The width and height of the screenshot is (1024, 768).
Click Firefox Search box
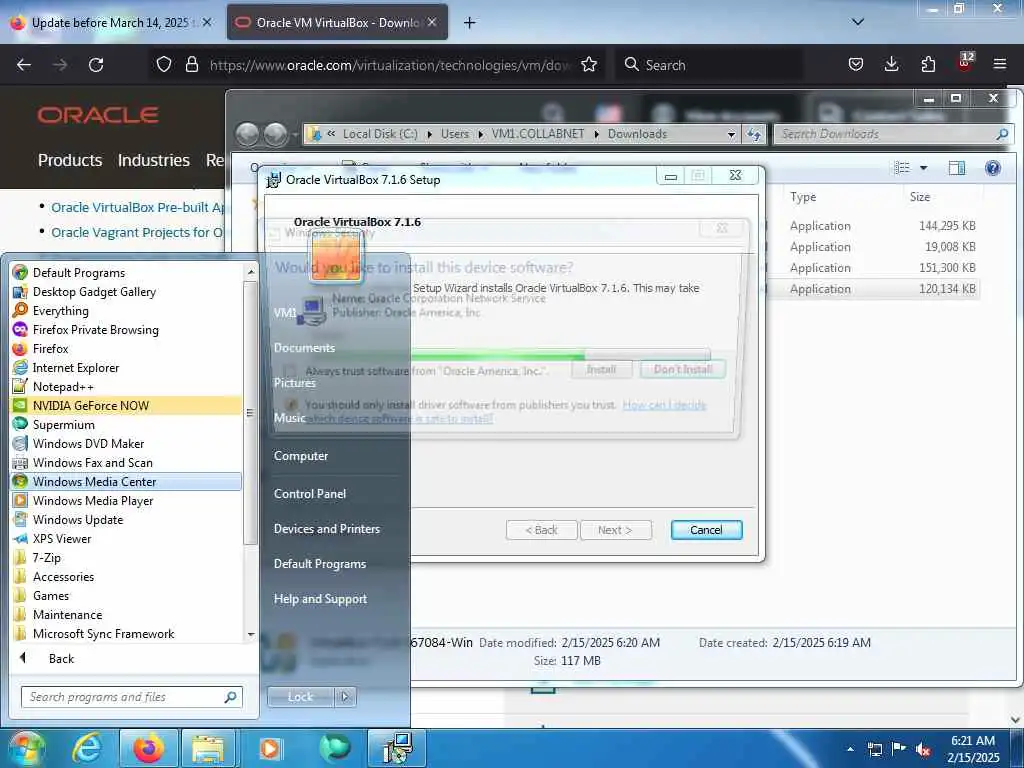pyautogui.click(x=710, y=65)
